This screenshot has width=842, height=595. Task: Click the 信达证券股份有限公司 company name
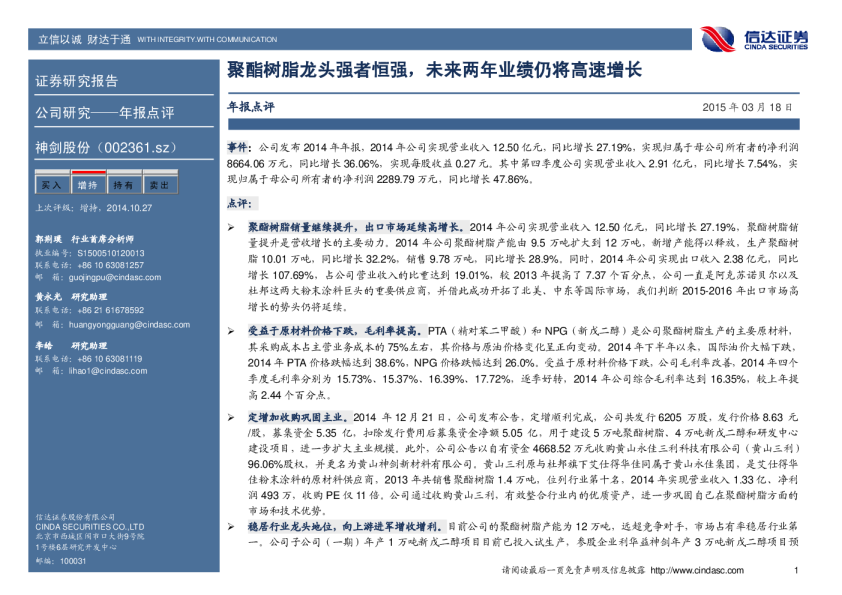coord(75,517)
